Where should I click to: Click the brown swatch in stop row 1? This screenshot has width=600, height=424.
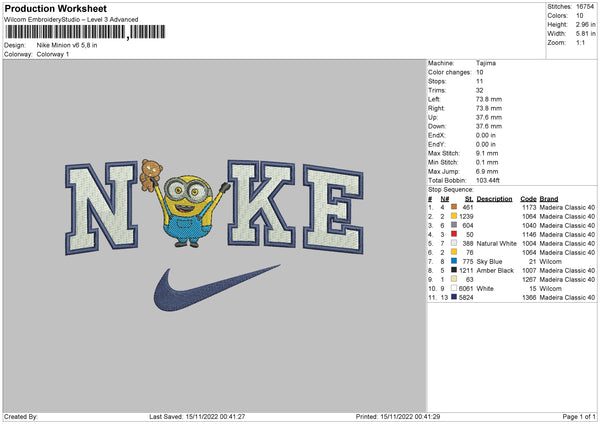click(x=454, y=207)
